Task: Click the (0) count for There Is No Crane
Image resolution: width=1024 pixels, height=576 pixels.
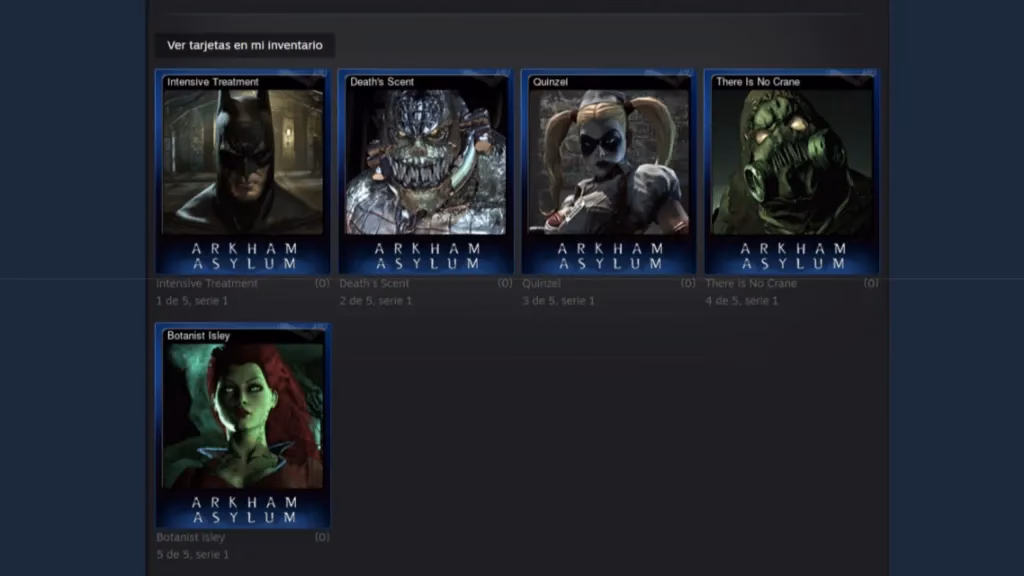Action: pos(871,283)
